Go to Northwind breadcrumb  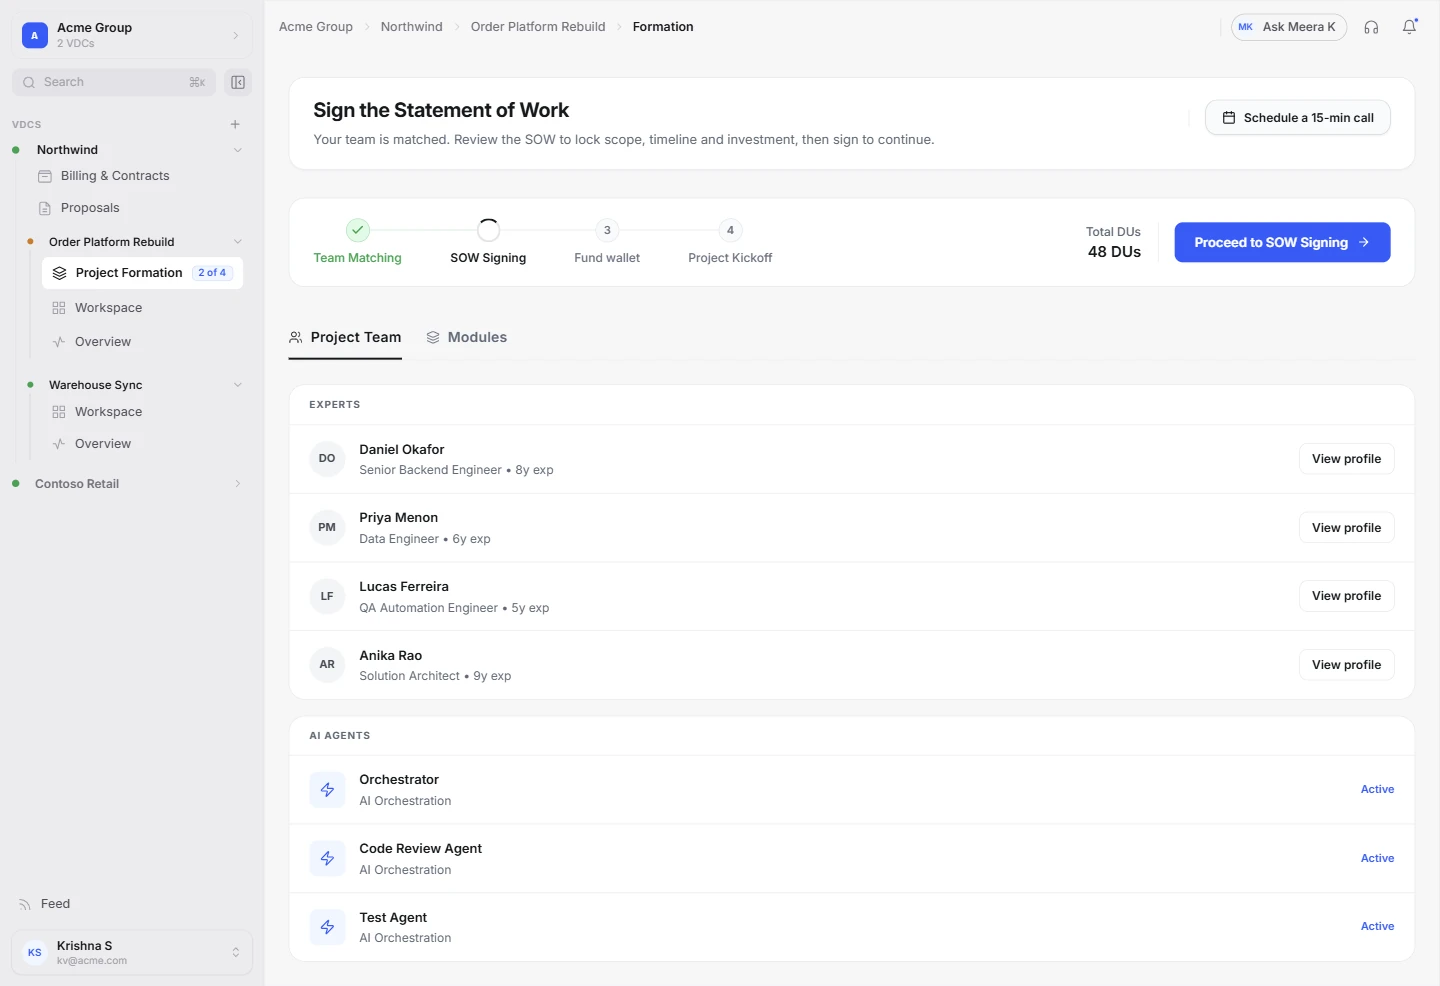click(x=411, y=27)
